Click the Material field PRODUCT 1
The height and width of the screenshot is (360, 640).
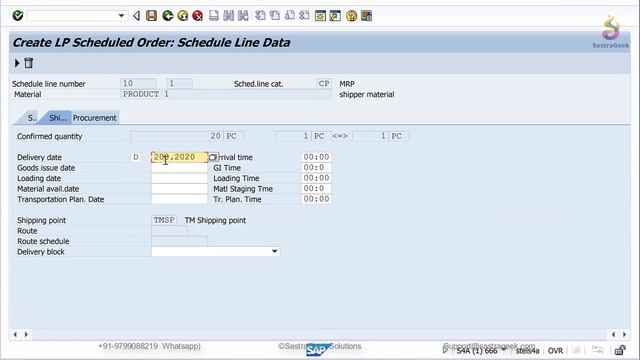coord(226,94)
